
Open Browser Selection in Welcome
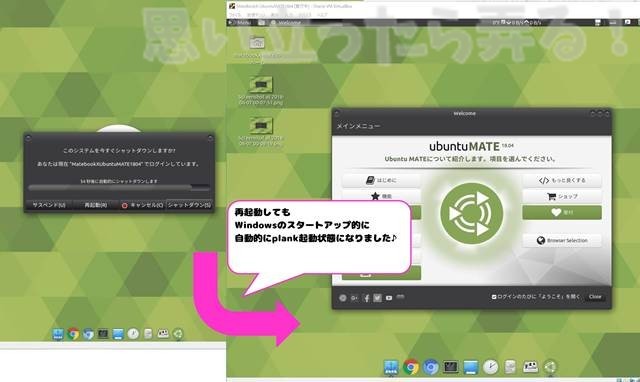pos(562,240)
